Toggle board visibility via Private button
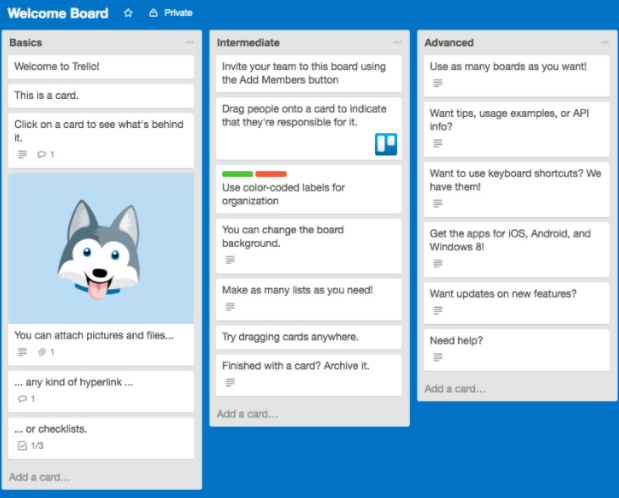The image size is (619, 498). point(170,13)
